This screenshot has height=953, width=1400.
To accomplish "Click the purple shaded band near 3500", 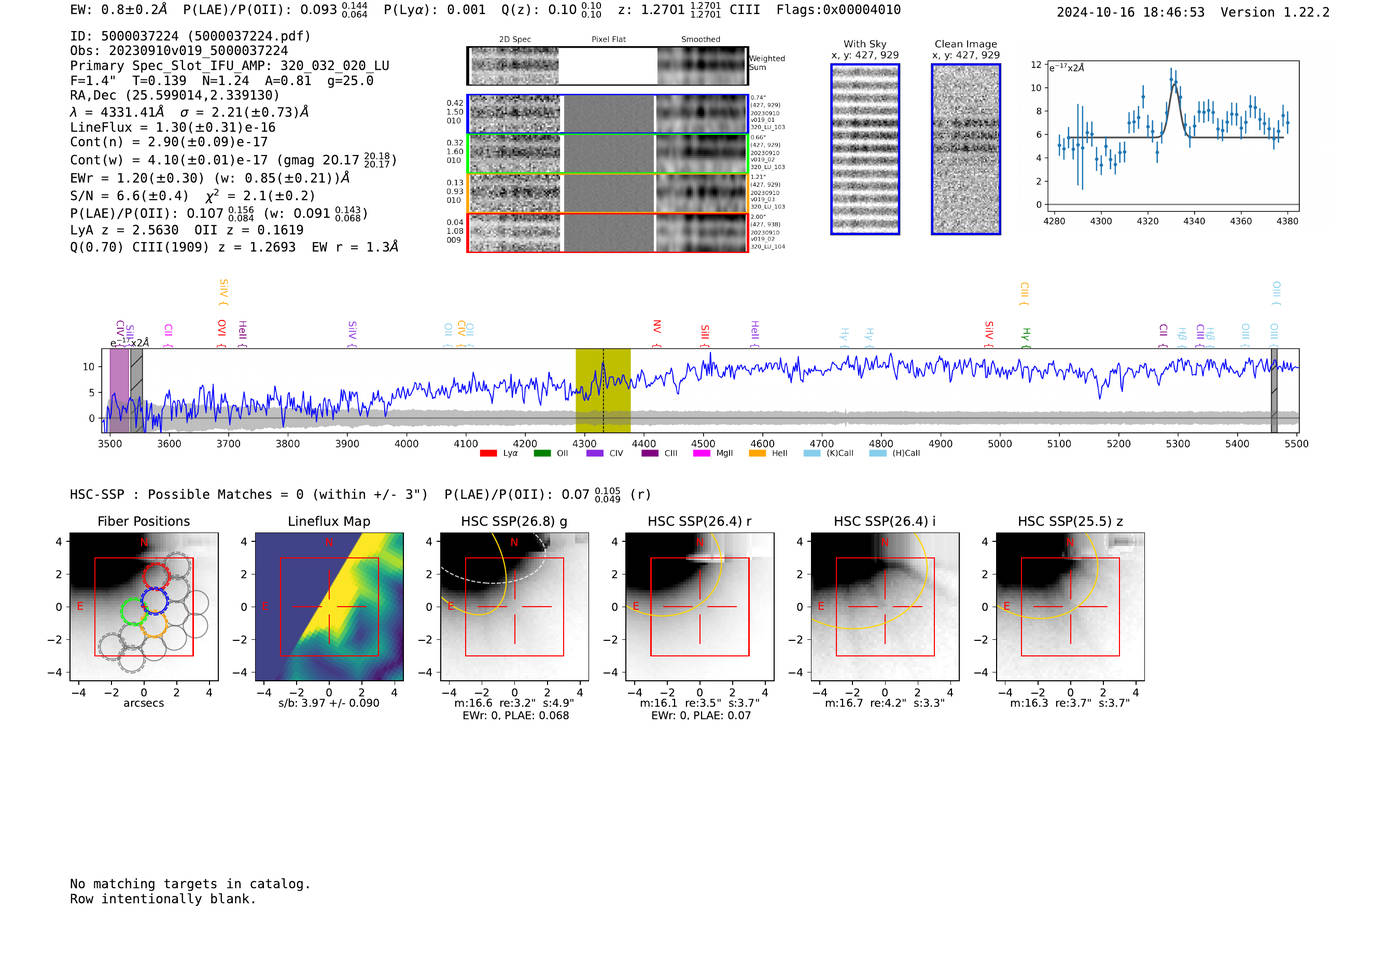I will click(119, 390).
